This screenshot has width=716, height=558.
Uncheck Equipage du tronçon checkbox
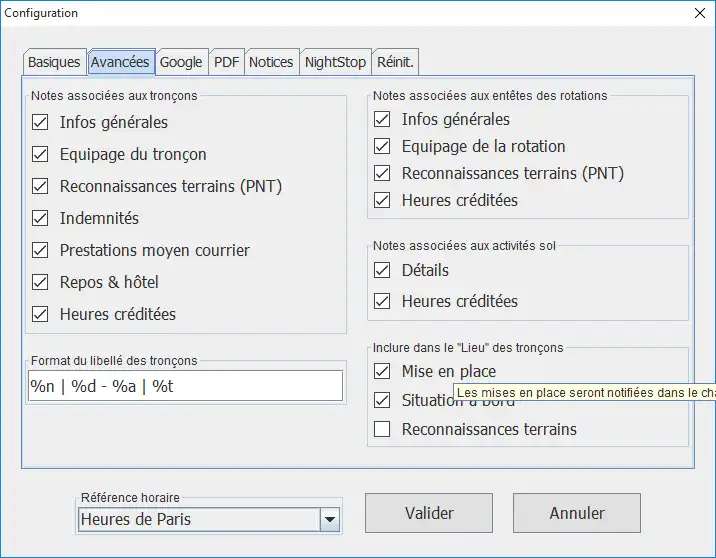point(41,154)
